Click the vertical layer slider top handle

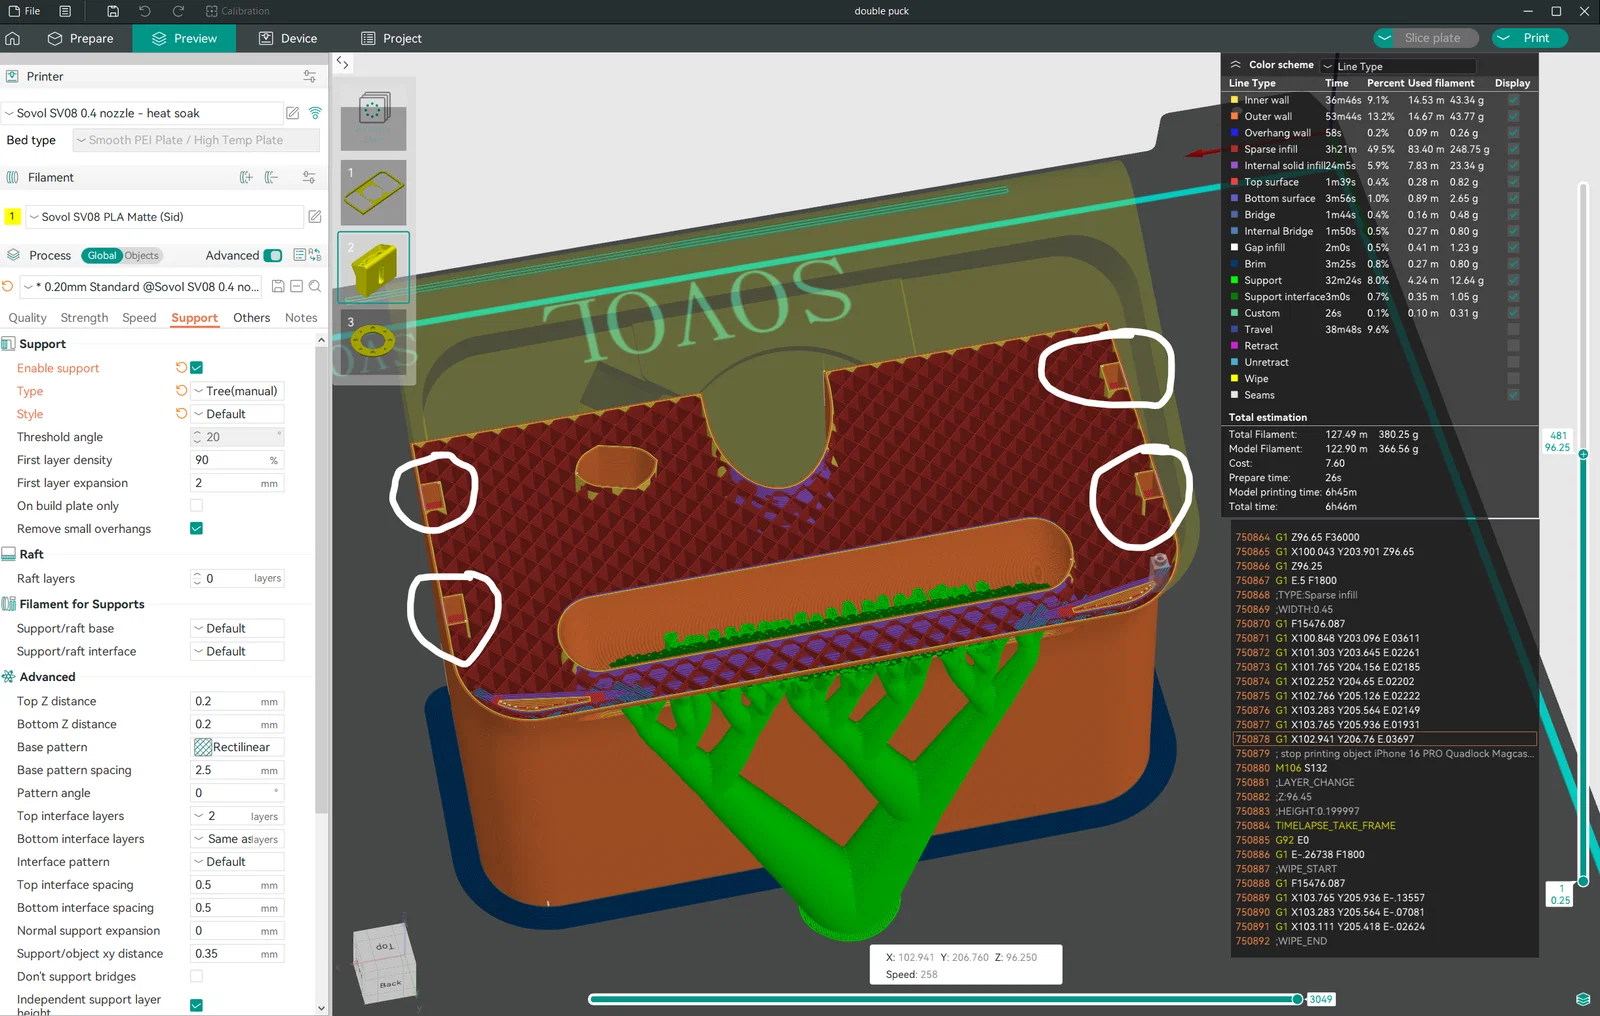1583,454
